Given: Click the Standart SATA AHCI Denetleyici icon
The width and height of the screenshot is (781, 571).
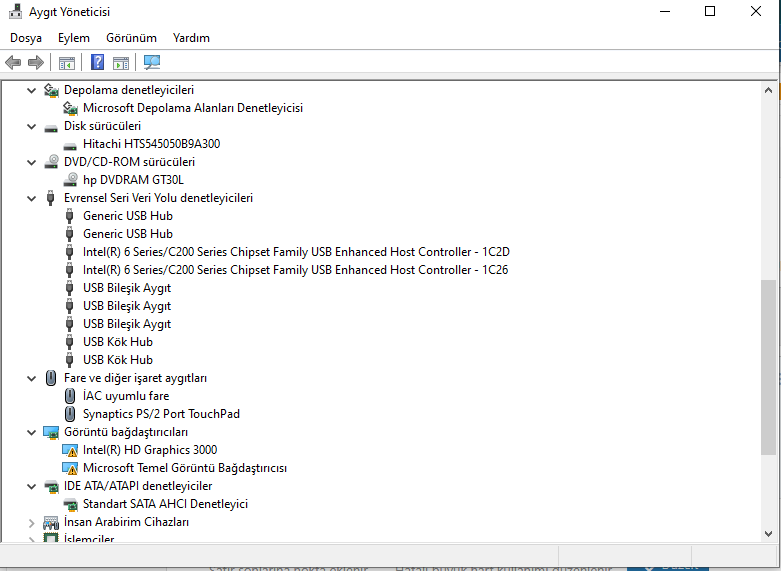Looking at the screenshot, I should (71, 504).
